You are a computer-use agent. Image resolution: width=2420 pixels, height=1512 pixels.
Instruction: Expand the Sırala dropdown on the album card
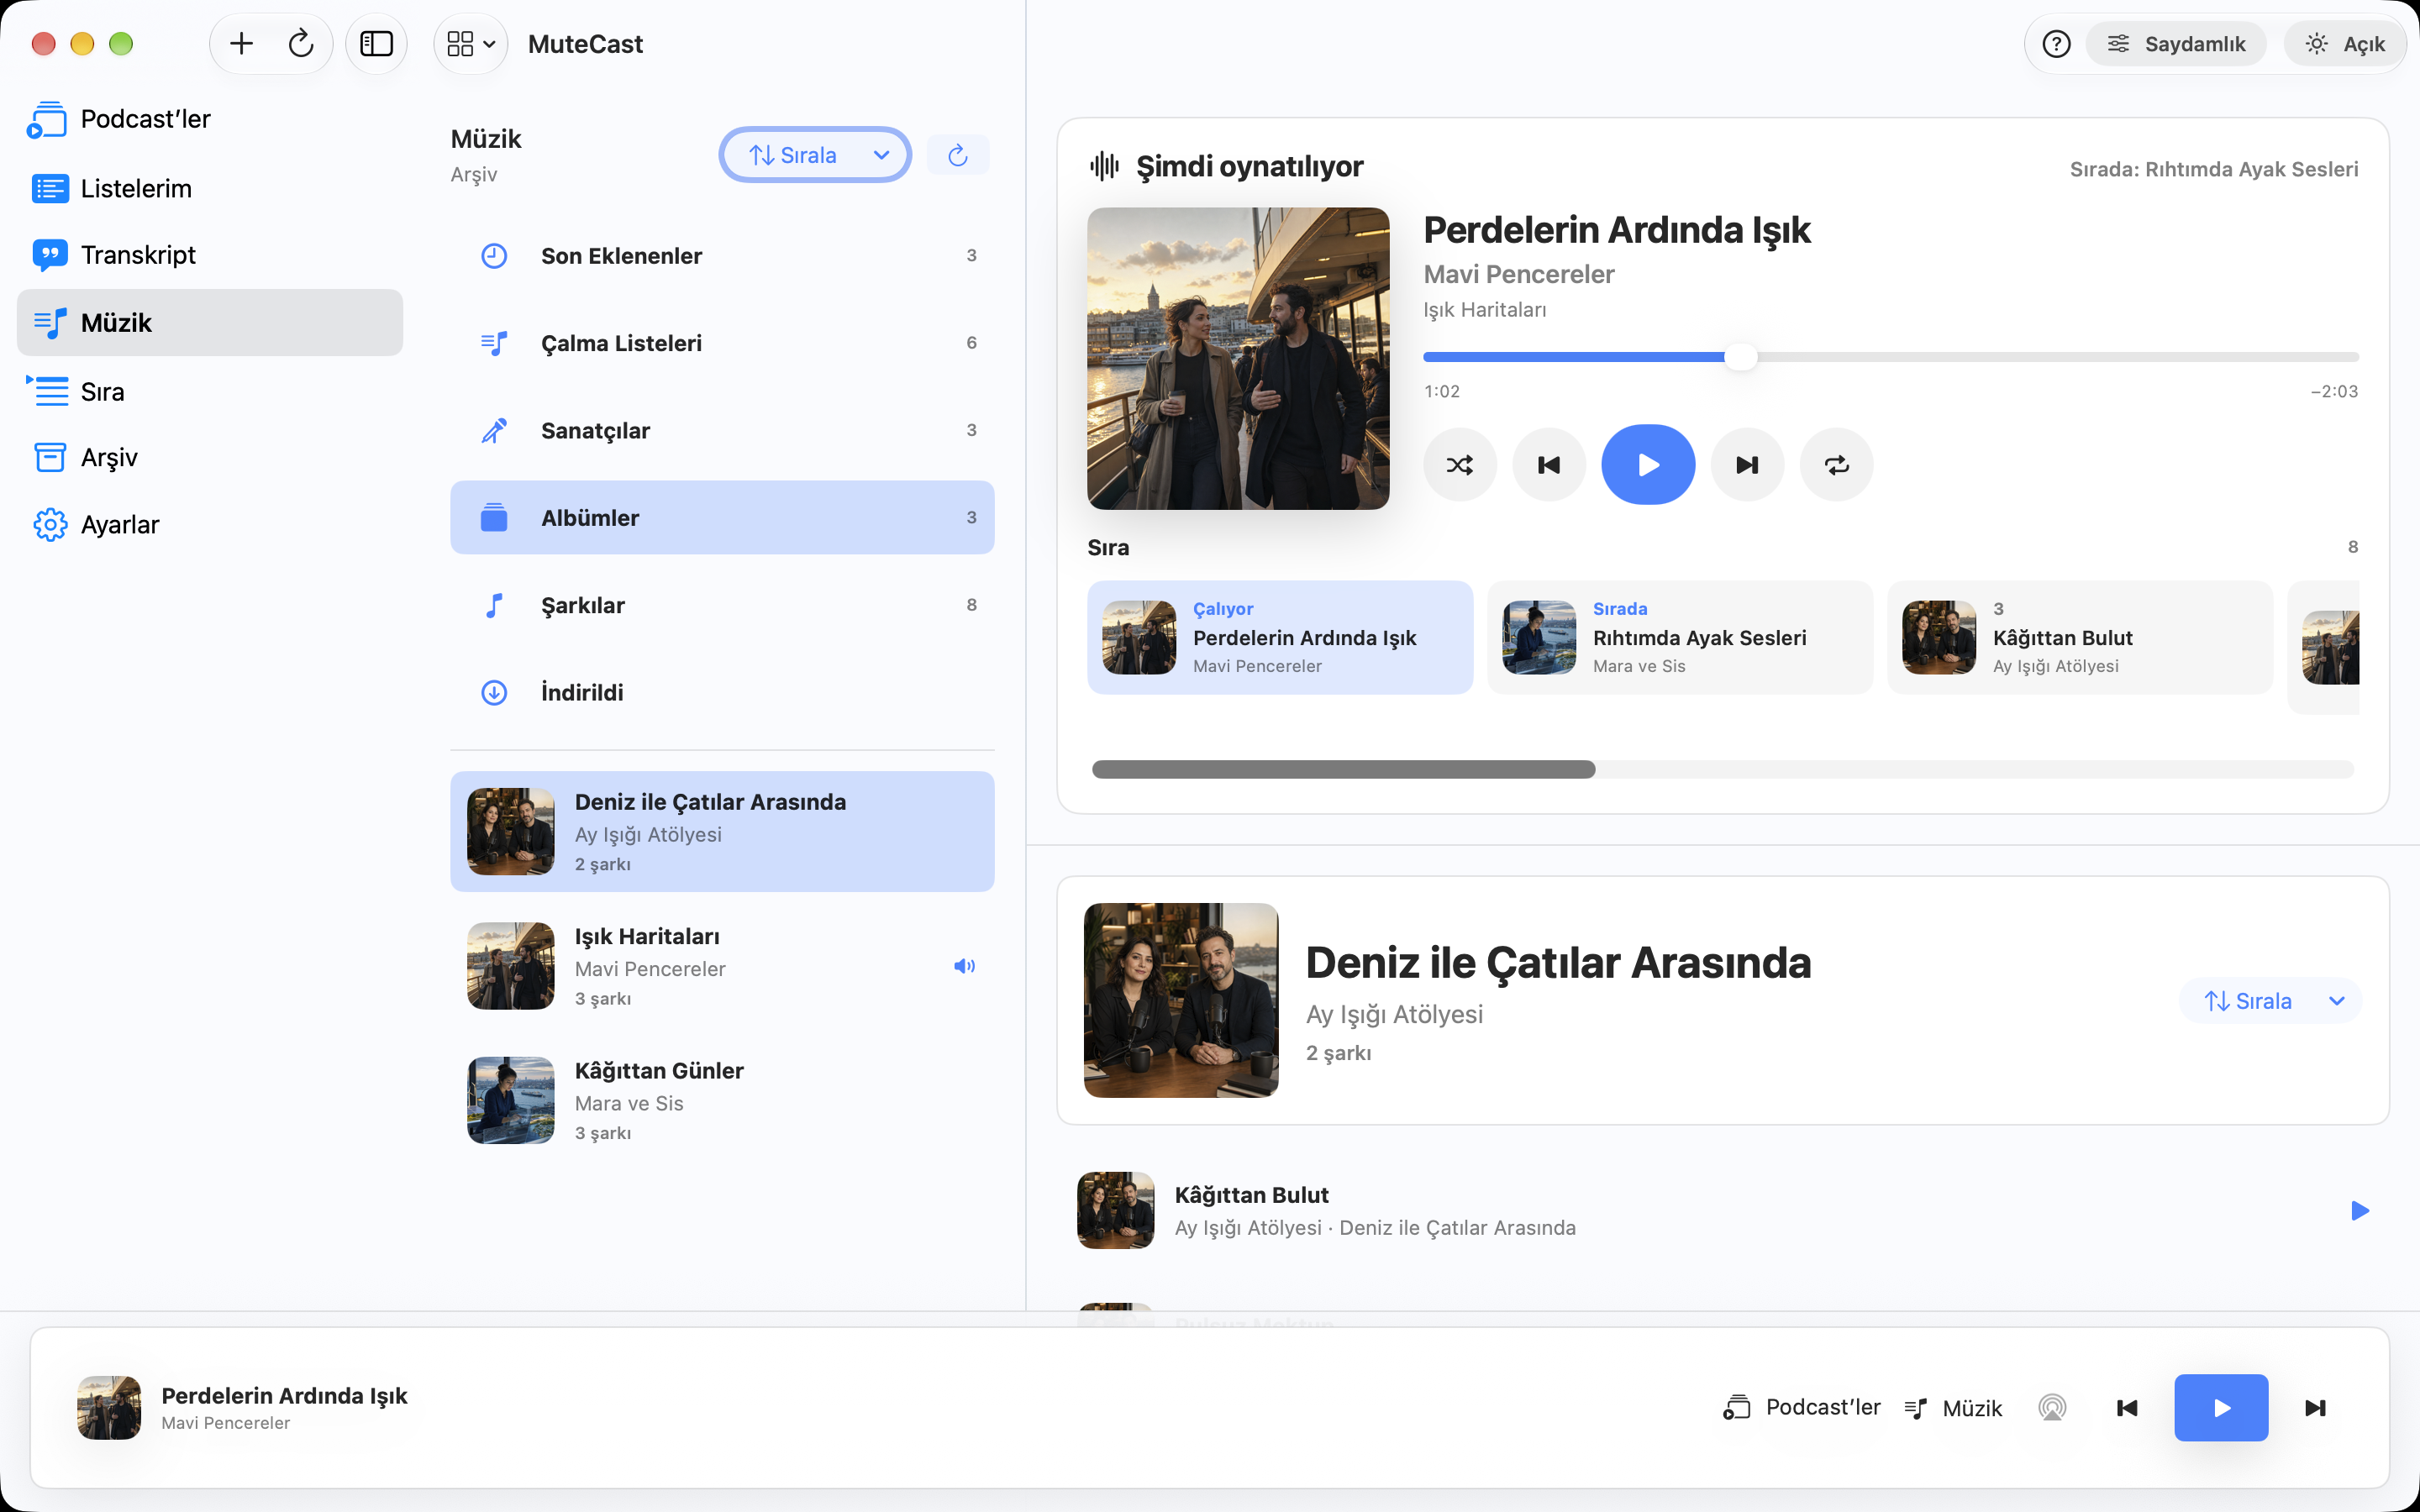(2271, 1001)
